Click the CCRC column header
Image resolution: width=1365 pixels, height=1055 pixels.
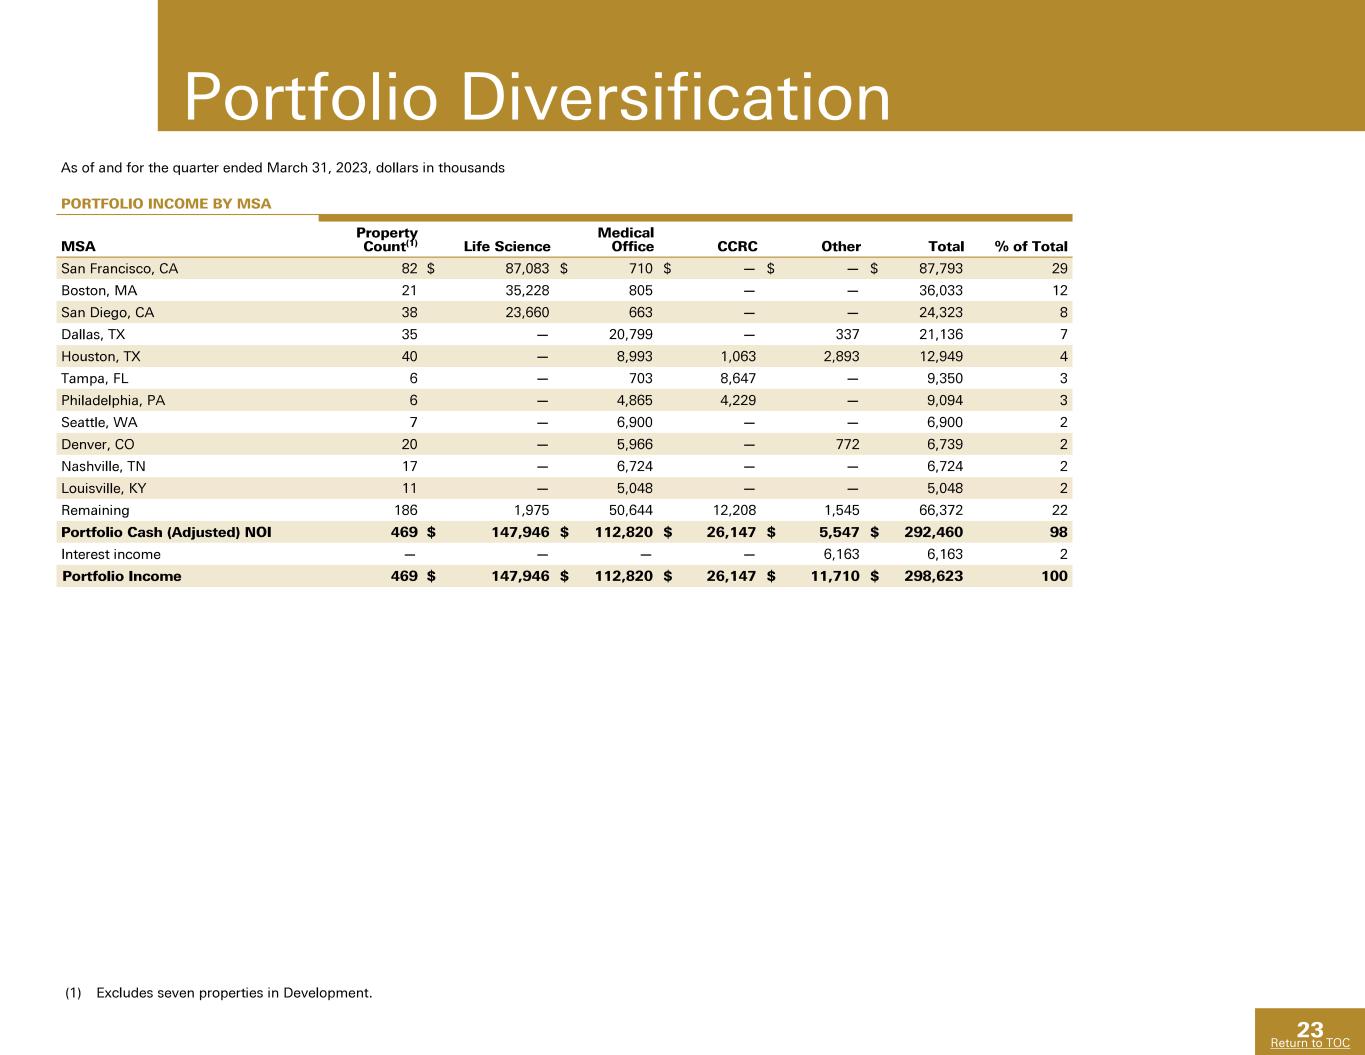[x=738, y=246]
